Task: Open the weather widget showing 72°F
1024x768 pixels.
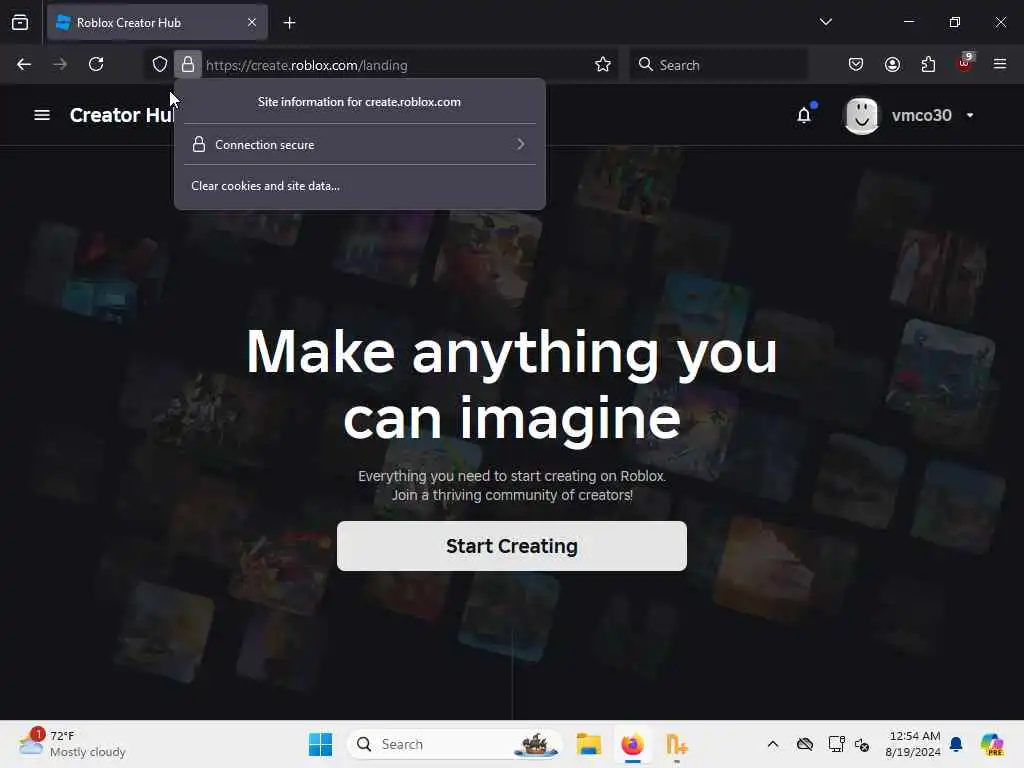Action: (72, 744)
